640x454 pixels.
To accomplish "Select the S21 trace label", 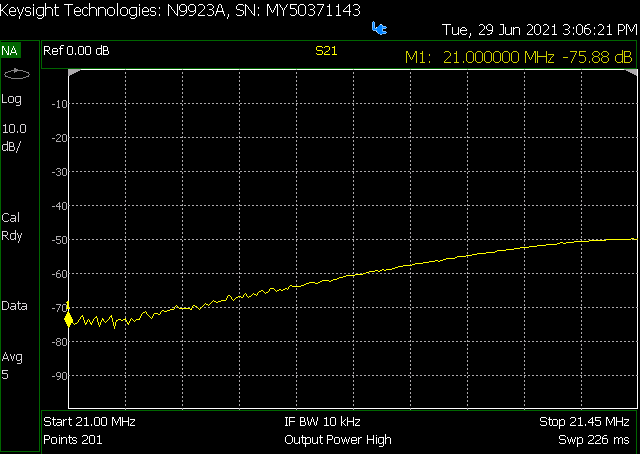I will click(326, 51).
